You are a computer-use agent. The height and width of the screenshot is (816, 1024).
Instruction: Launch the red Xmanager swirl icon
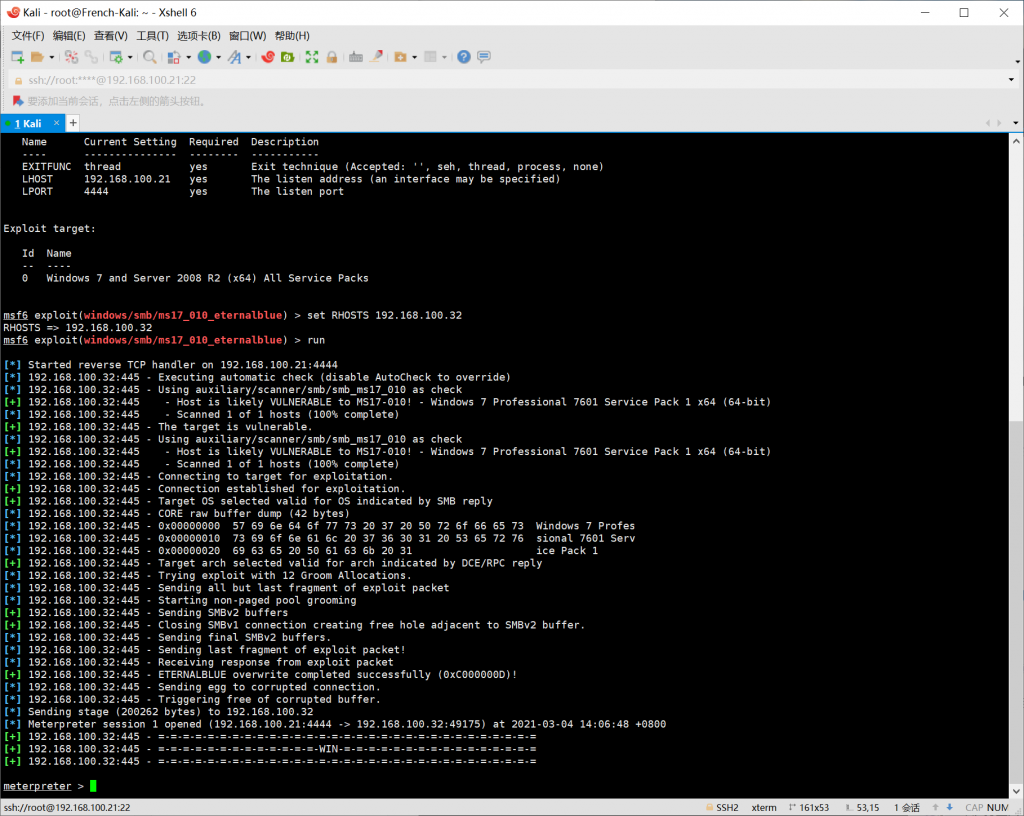click(268, 57)
